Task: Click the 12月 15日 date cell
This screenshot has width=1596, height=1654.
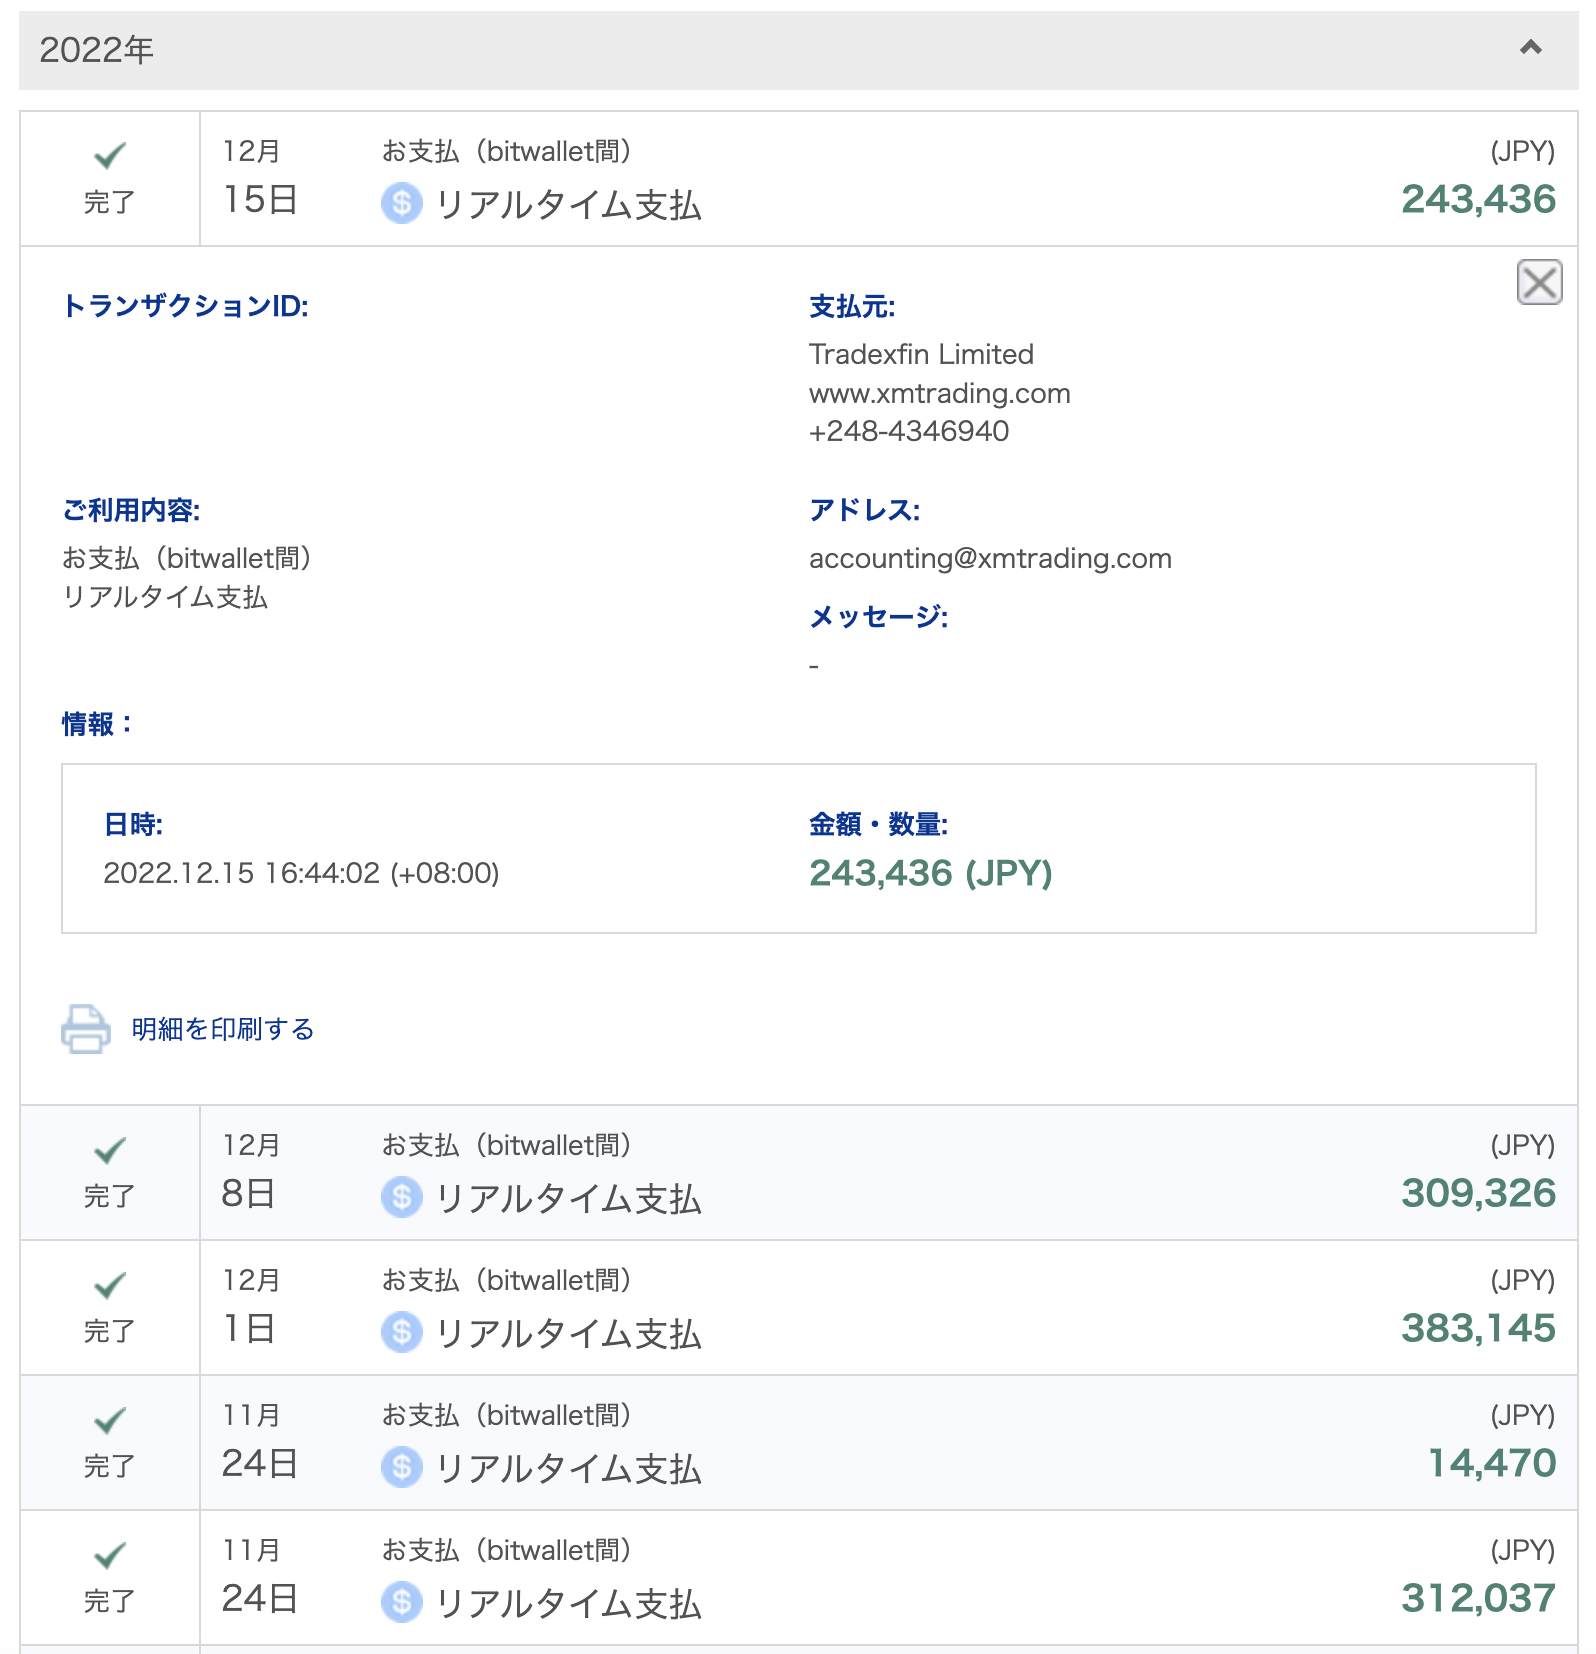Action: coord(260,178)
